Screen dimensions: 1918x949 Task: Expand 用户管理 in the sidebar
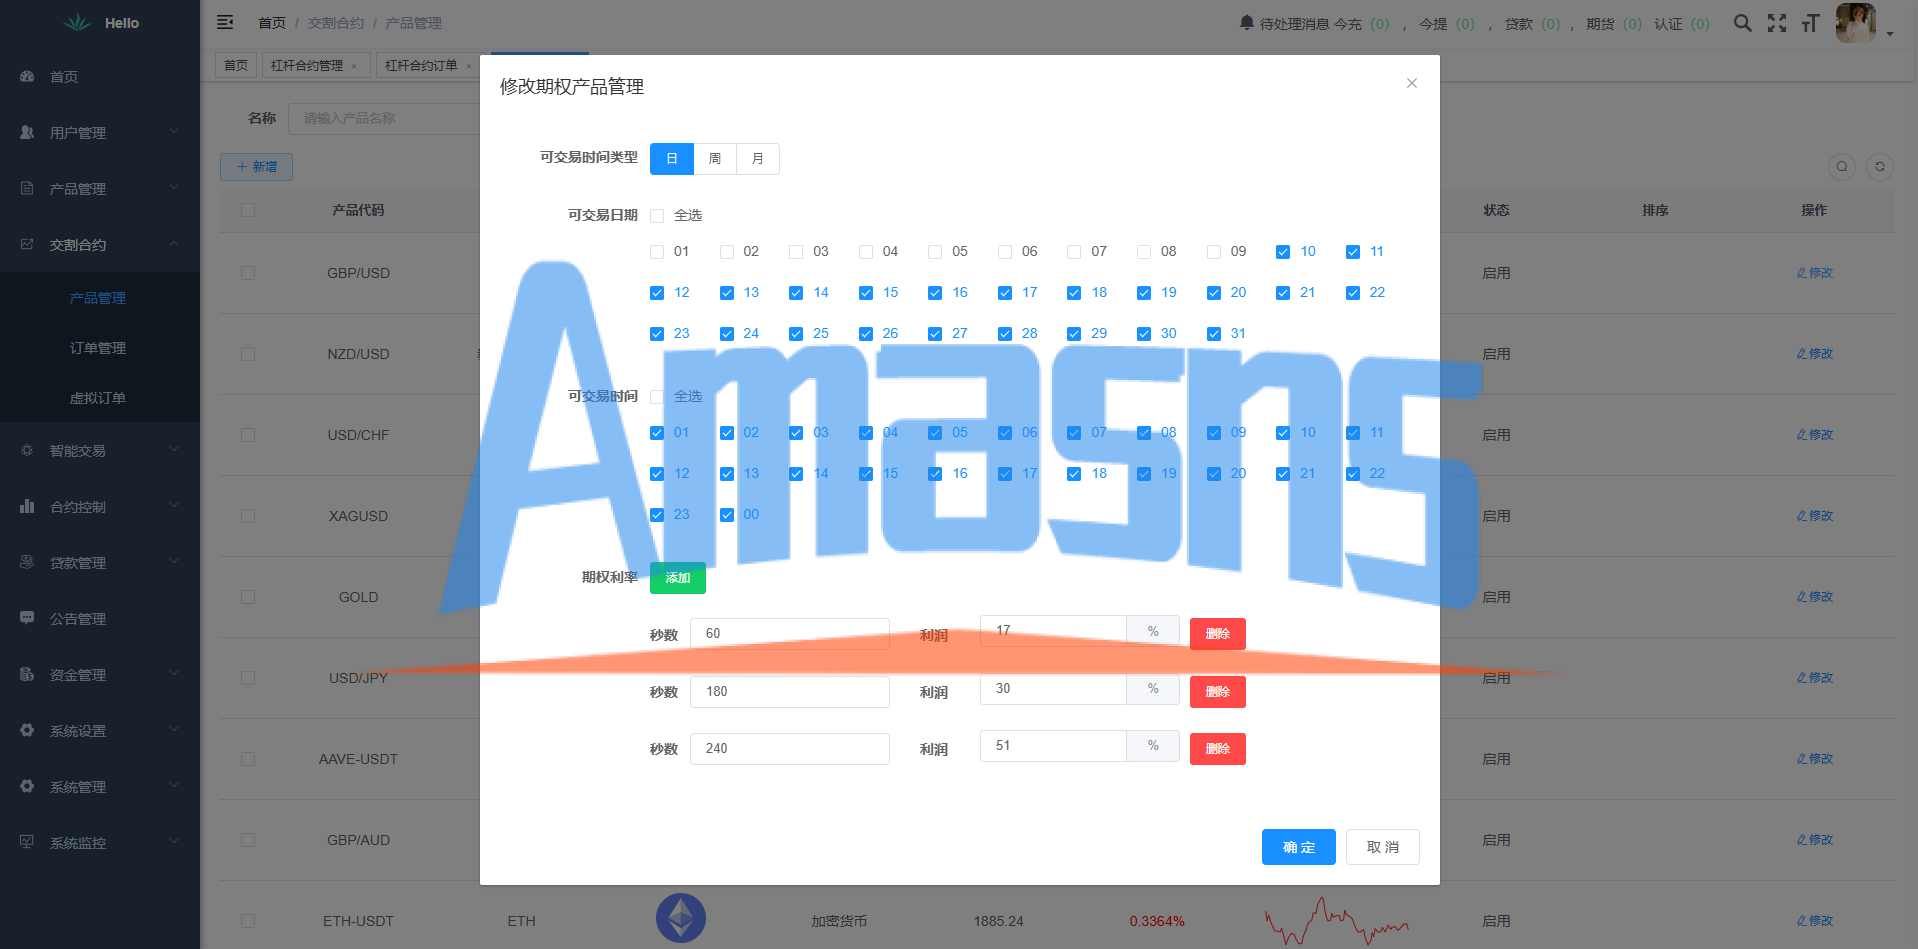pyautogui.click(x=100, y=133)
